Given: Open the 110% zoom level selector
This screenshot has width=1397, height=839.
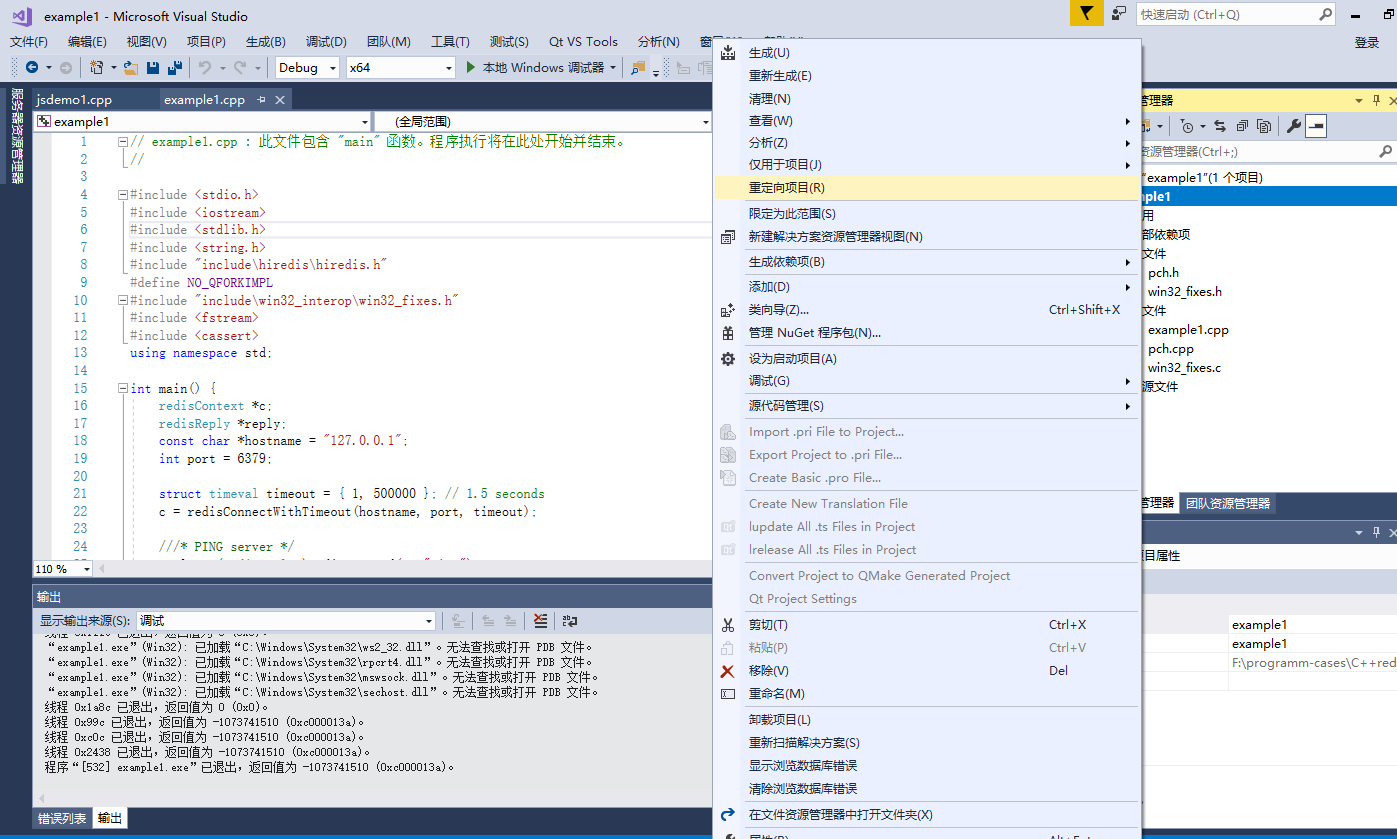Looking at the screenshot, I should point(61,568).
